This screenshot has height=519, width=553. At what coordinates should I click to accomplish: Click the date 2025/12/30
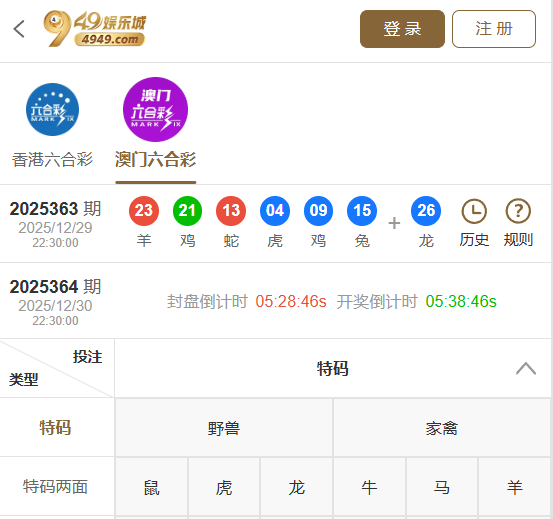[55, 306]
